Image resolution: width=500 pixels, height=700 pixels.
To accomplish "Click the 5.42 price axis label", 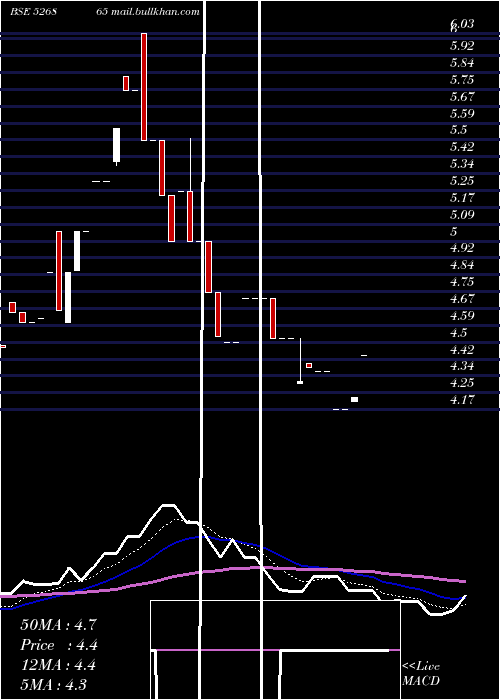I will click(462, 147).
